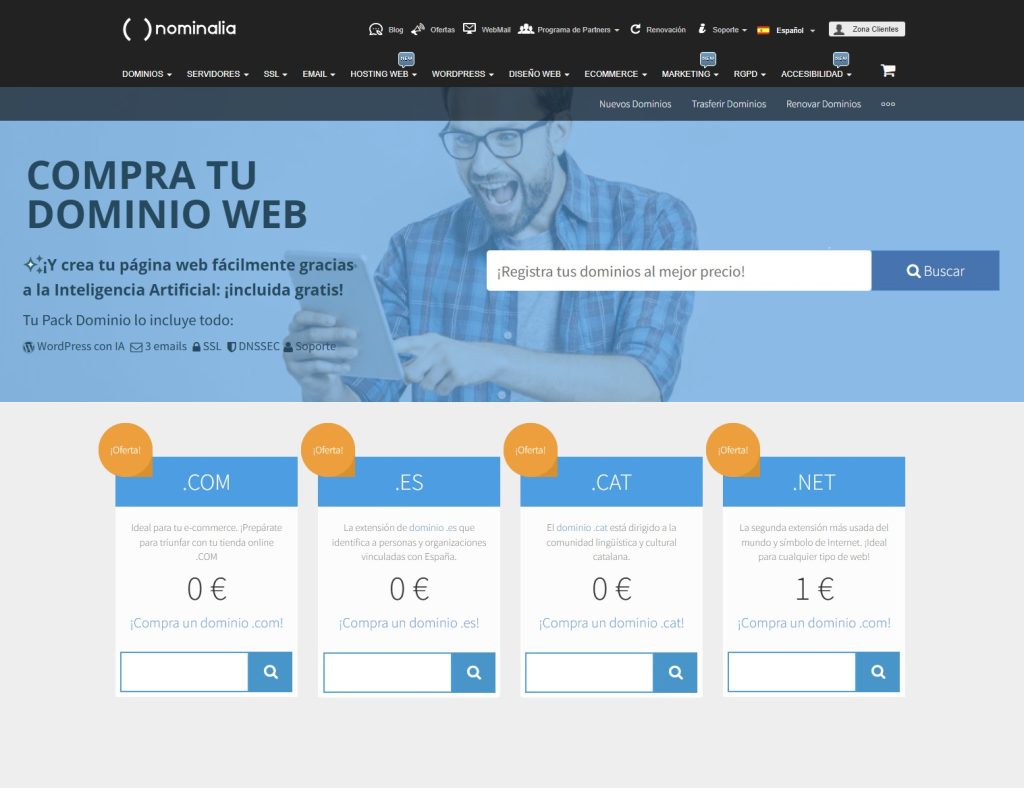Open the HOSTING WEB menu

tap(383, 74)
